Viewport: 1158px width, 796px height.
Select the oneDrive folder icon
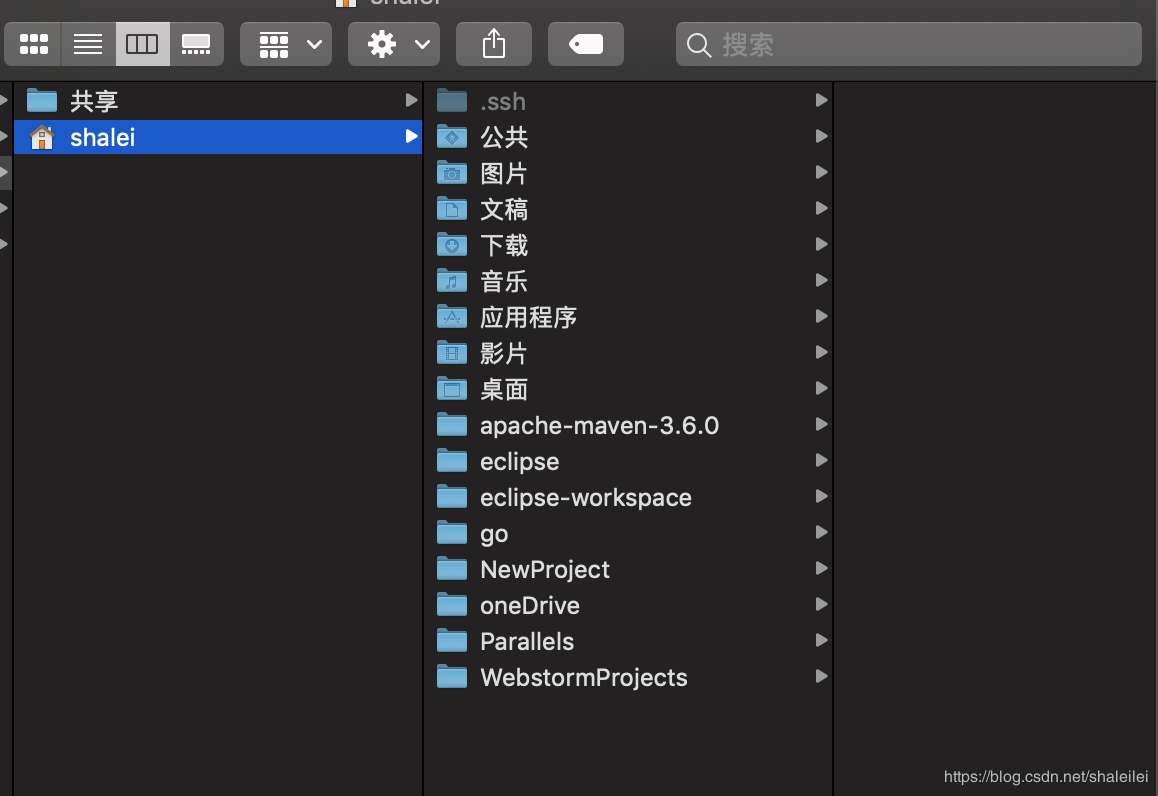click(452, 605)
